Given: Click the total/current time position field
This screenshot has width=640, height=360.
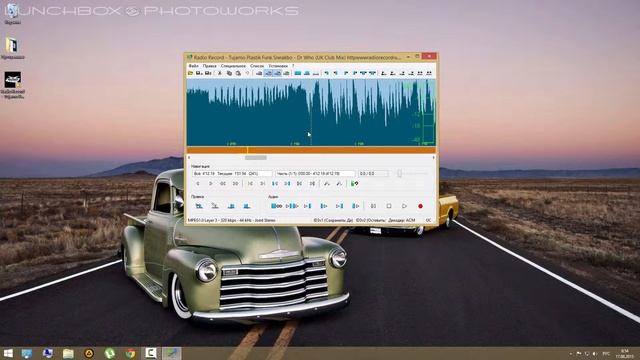Looking at the screenshot, I should click(x=232, y=173).
